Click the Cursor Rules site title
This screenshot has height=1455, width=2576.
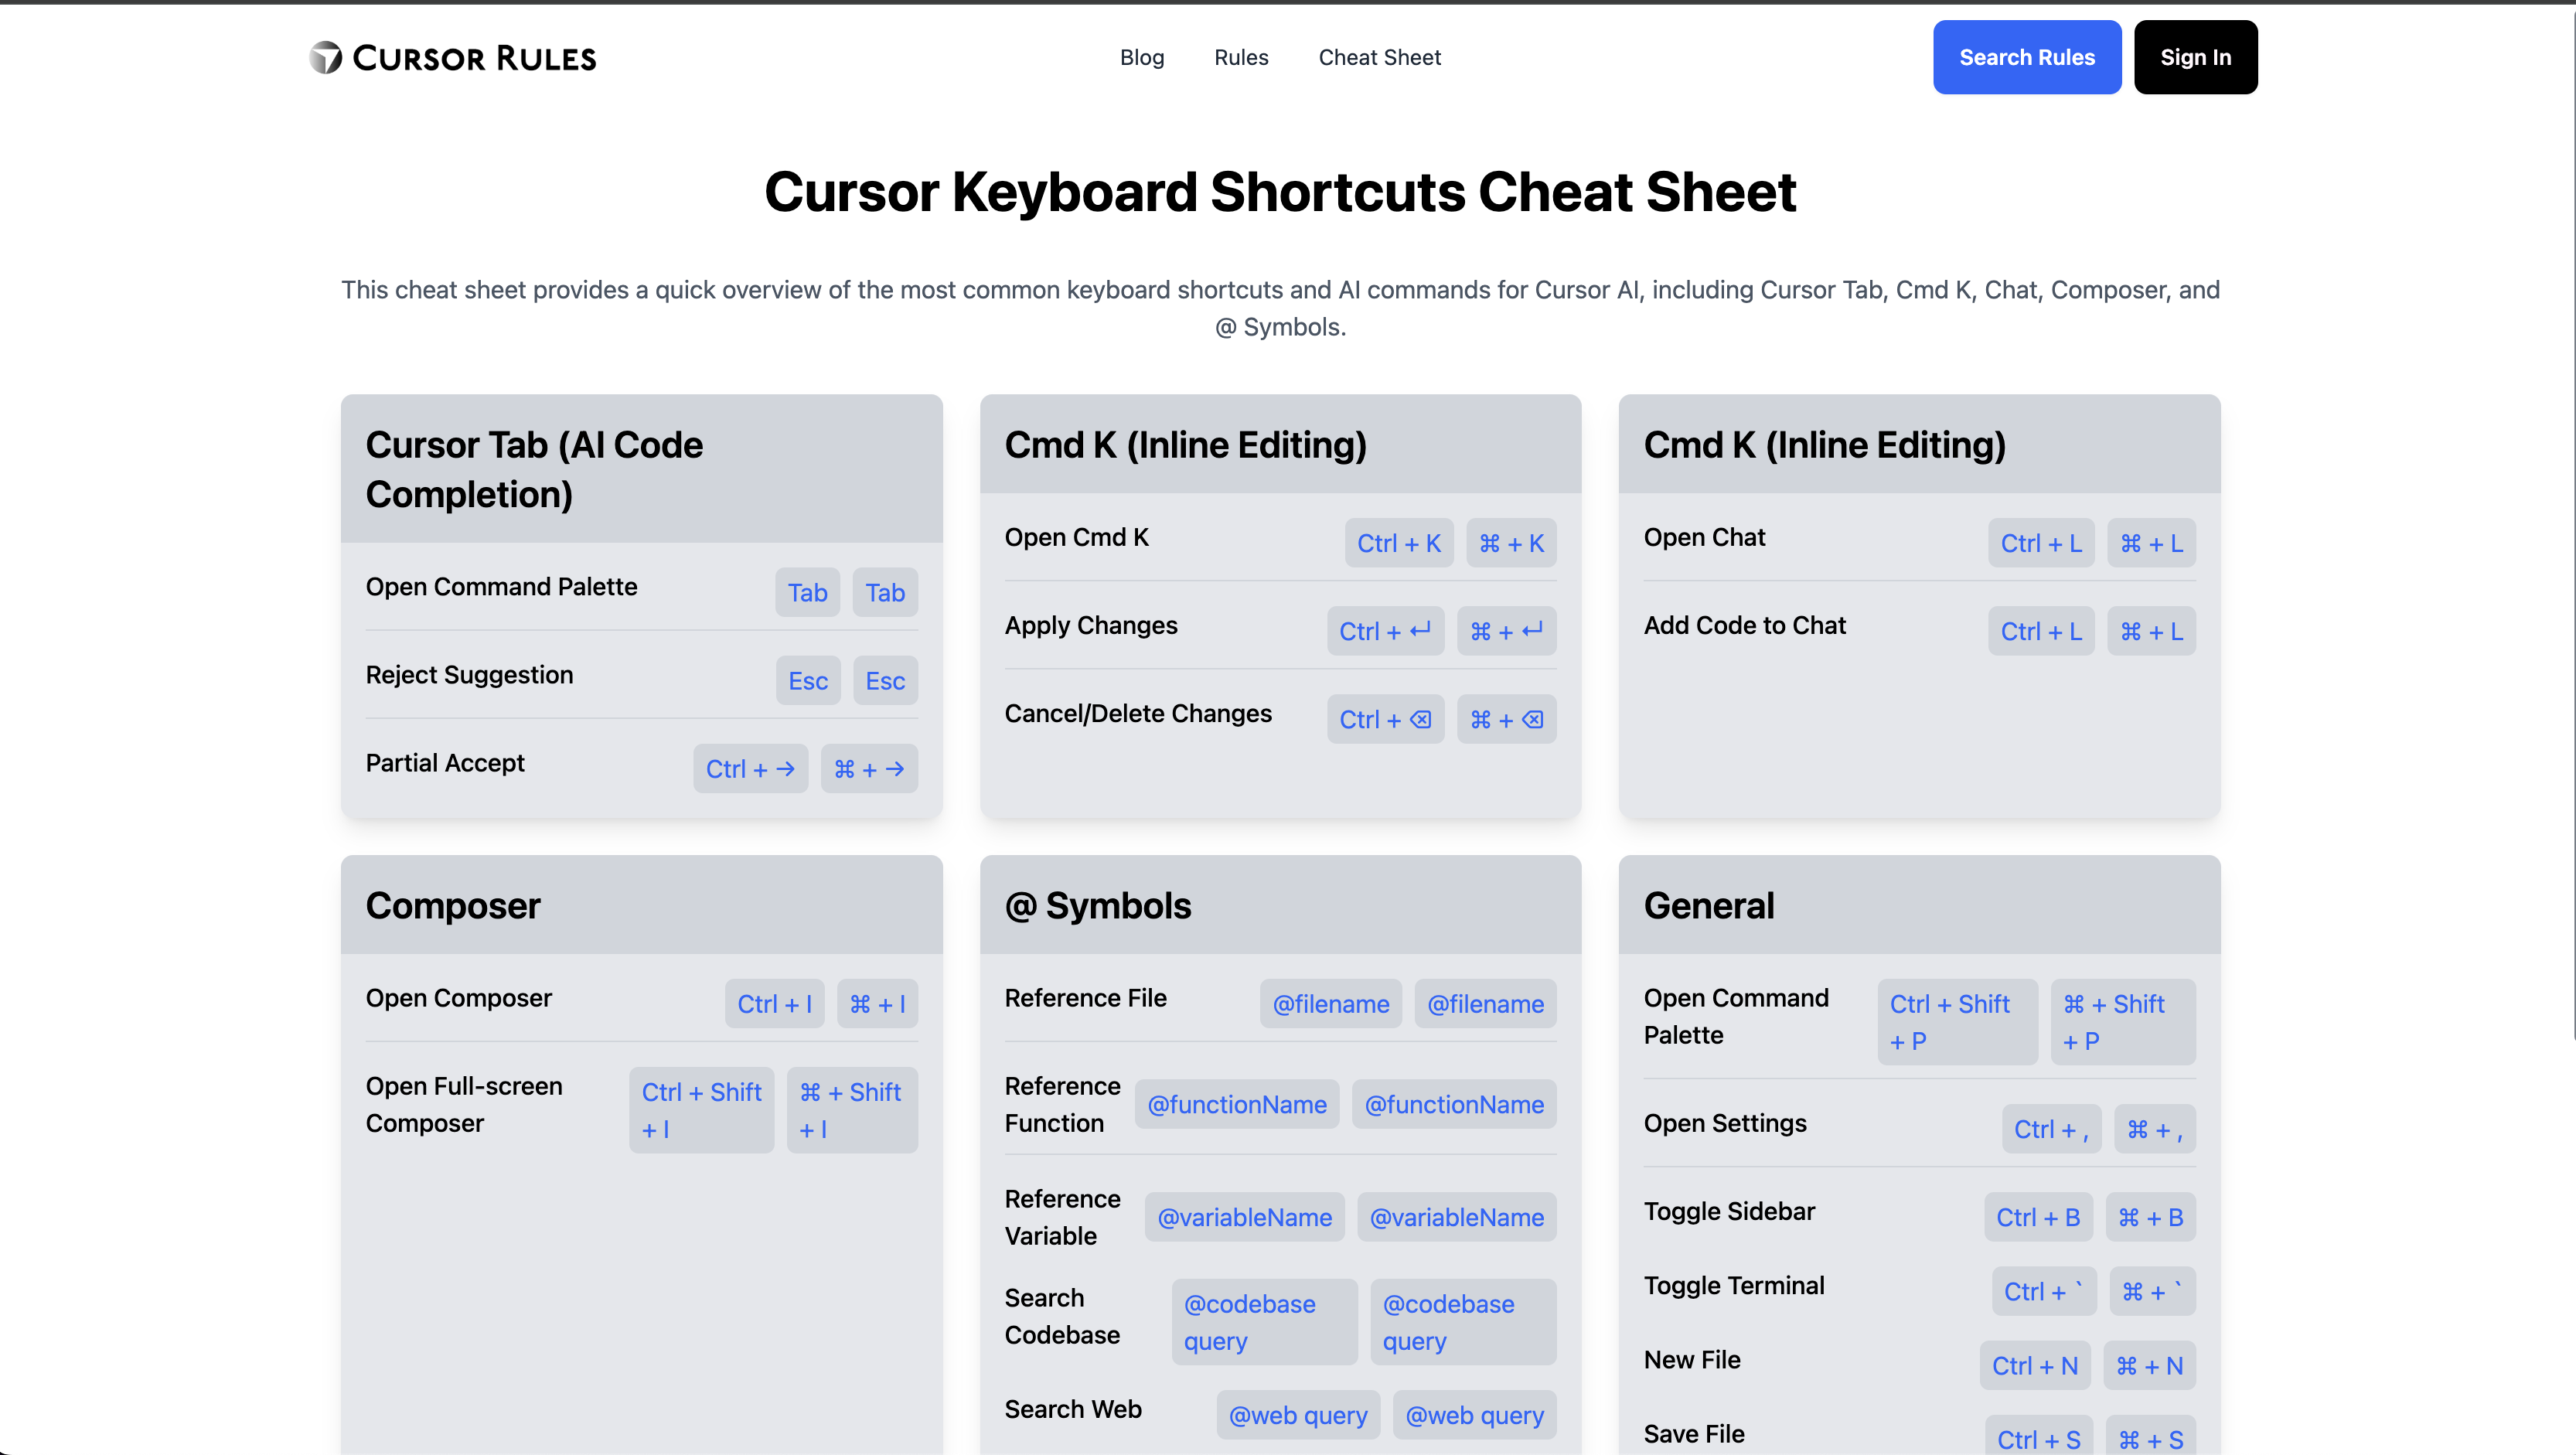point(474,58)
